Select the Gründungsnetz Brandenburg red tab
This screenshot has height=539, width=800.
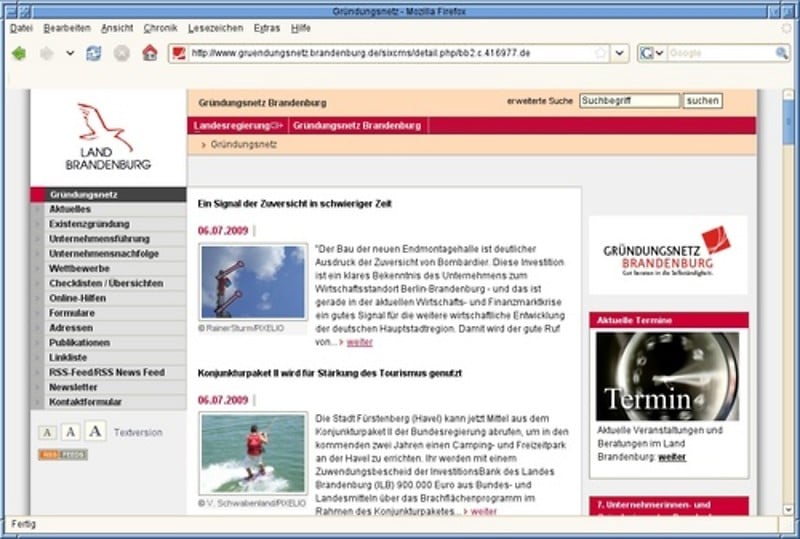click(x=357, y=126)
